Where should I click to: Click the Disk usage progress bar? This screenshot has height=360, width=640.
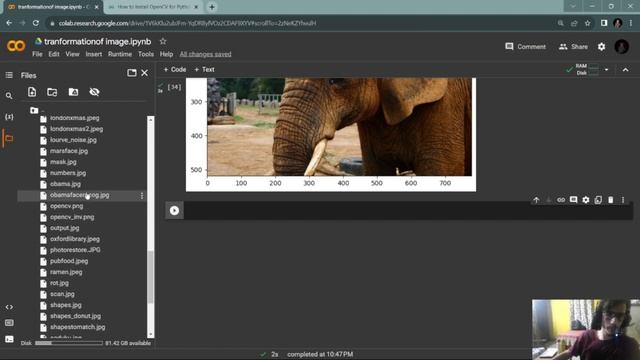69,343
